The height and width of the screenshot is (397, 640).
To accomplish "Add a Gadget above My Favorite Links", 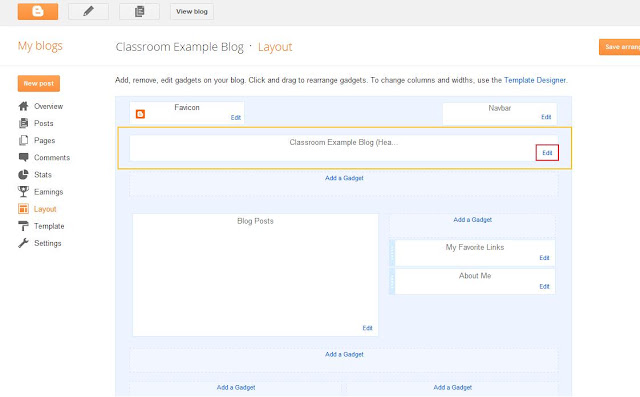I will (473, 220).
